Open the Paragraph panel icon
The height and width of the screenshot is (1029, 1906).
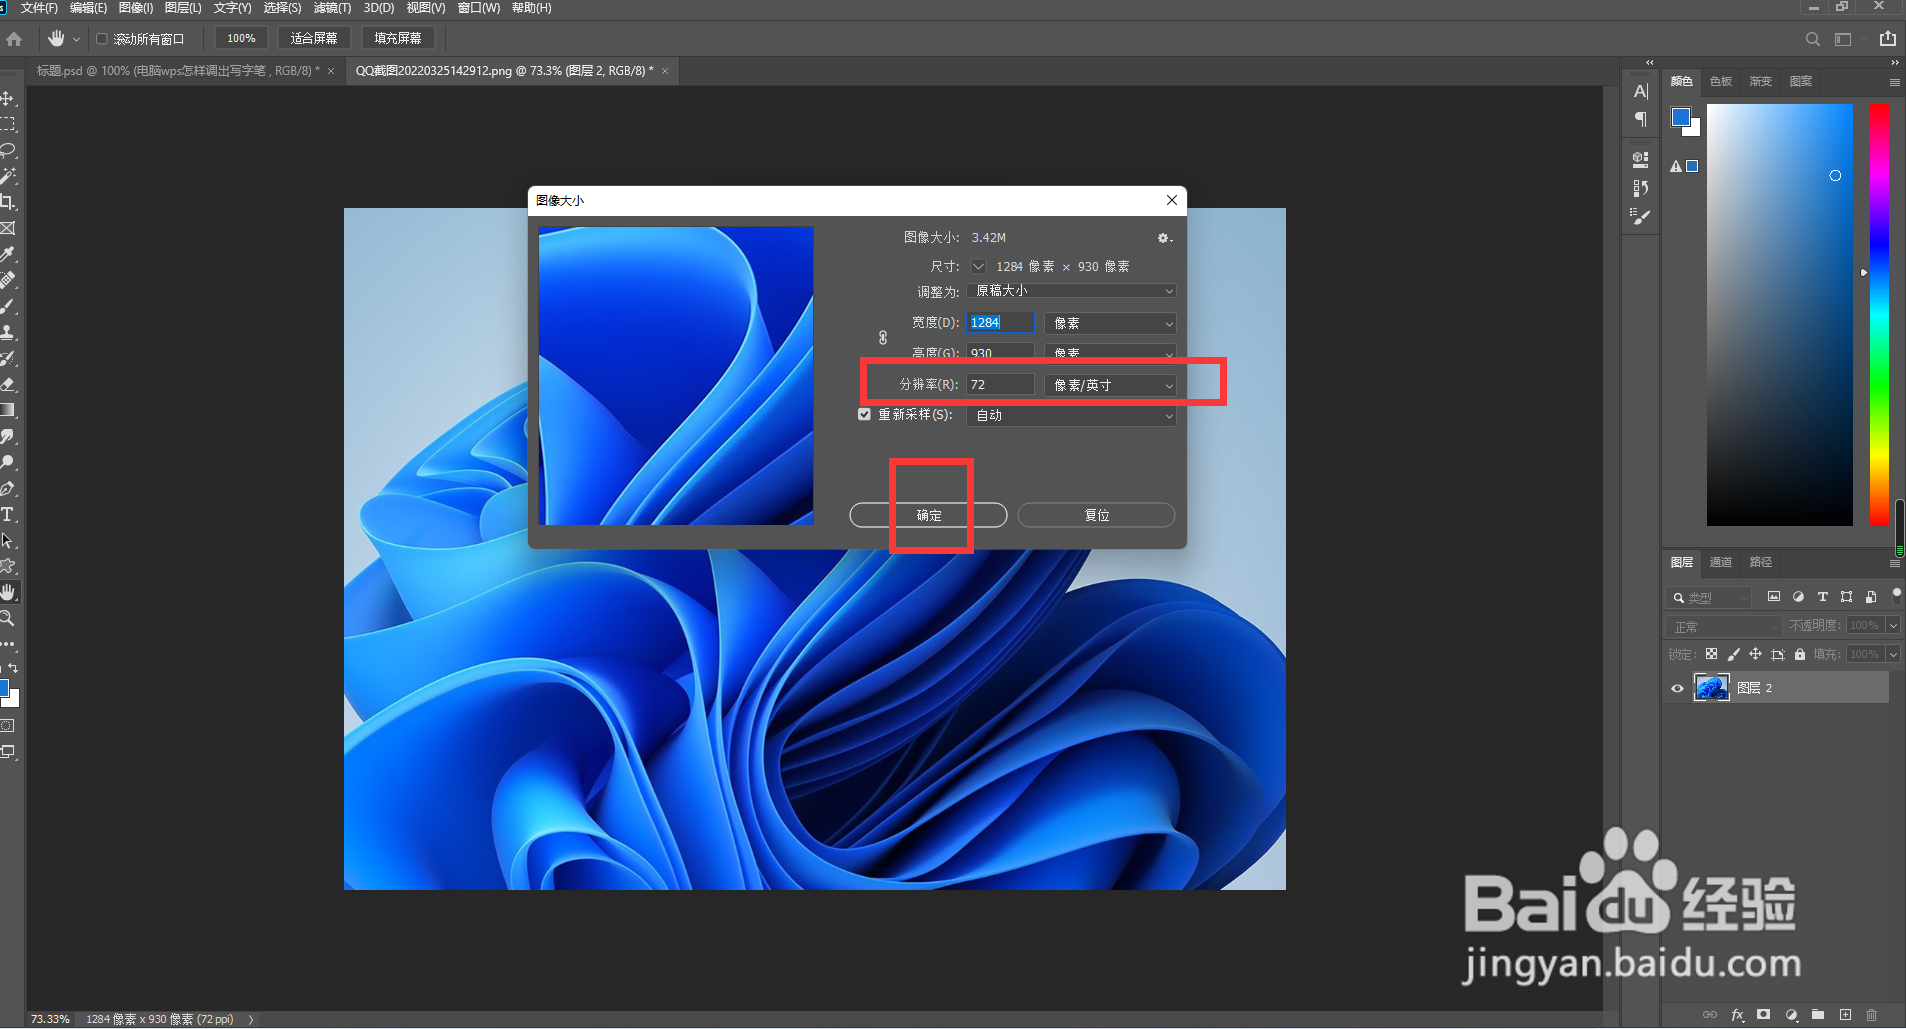(x=1641, y=119)
